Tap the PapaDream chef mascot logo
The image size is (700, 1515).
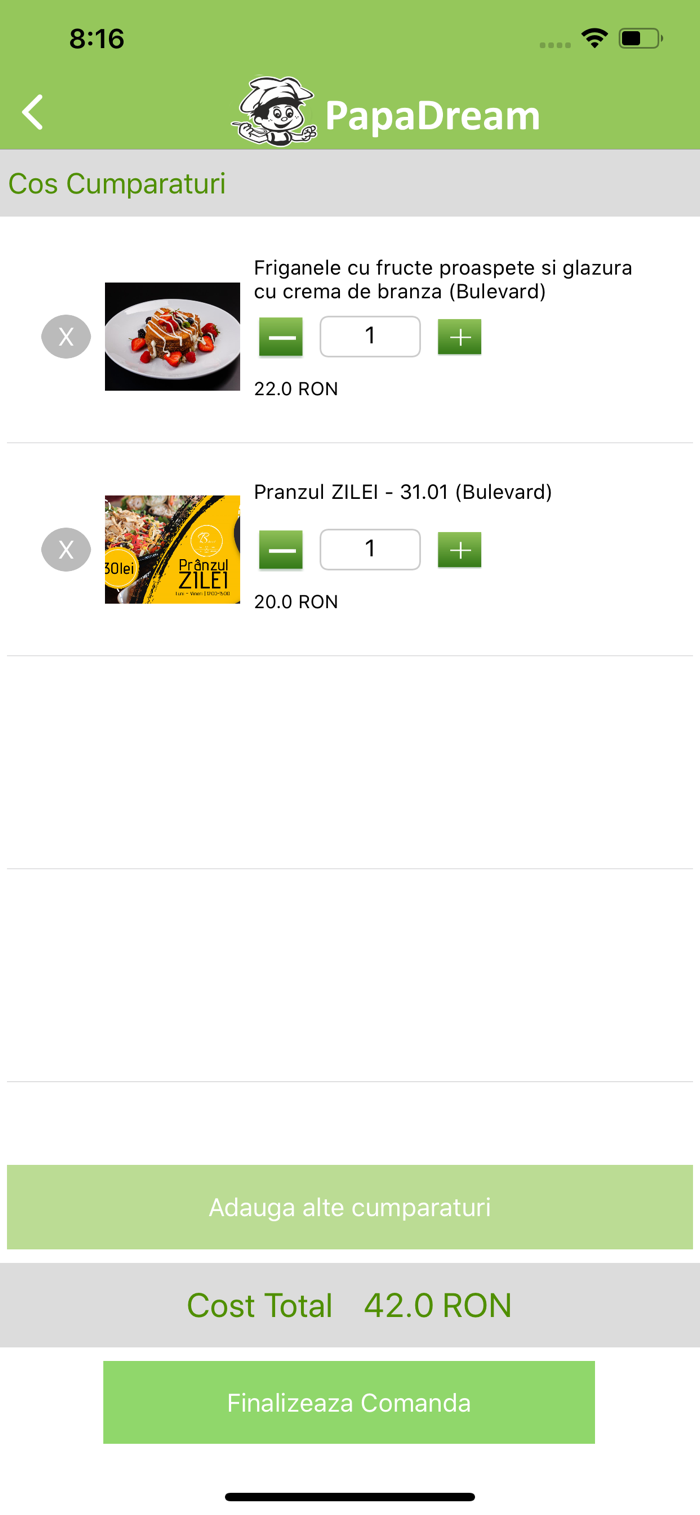click(275, 112)
